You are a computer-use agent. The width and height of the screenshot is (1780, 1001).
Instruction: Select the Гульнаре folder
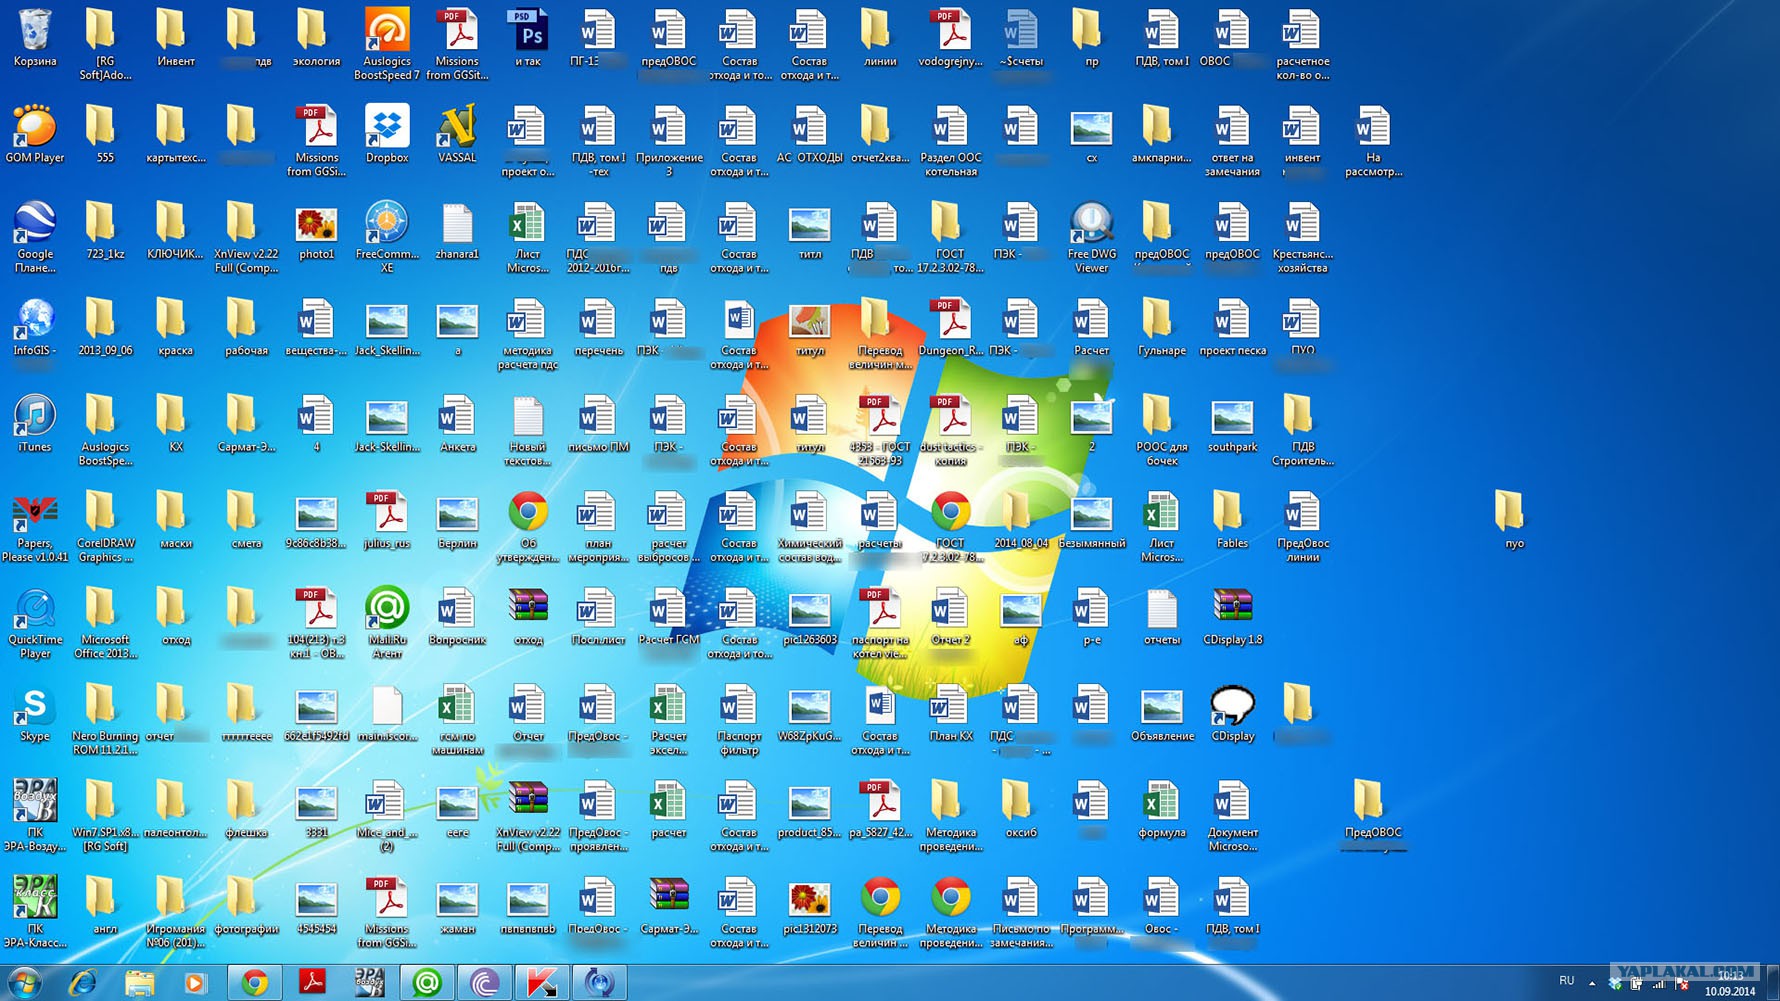pos(1161,327)
